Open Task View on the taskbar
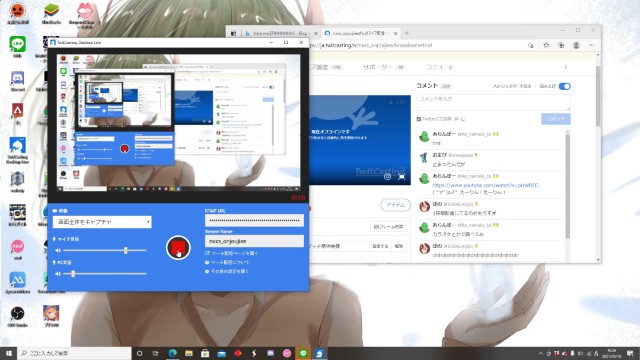This screenshot has width=640, height=360. pyautogui.click(x=156, y=353)
